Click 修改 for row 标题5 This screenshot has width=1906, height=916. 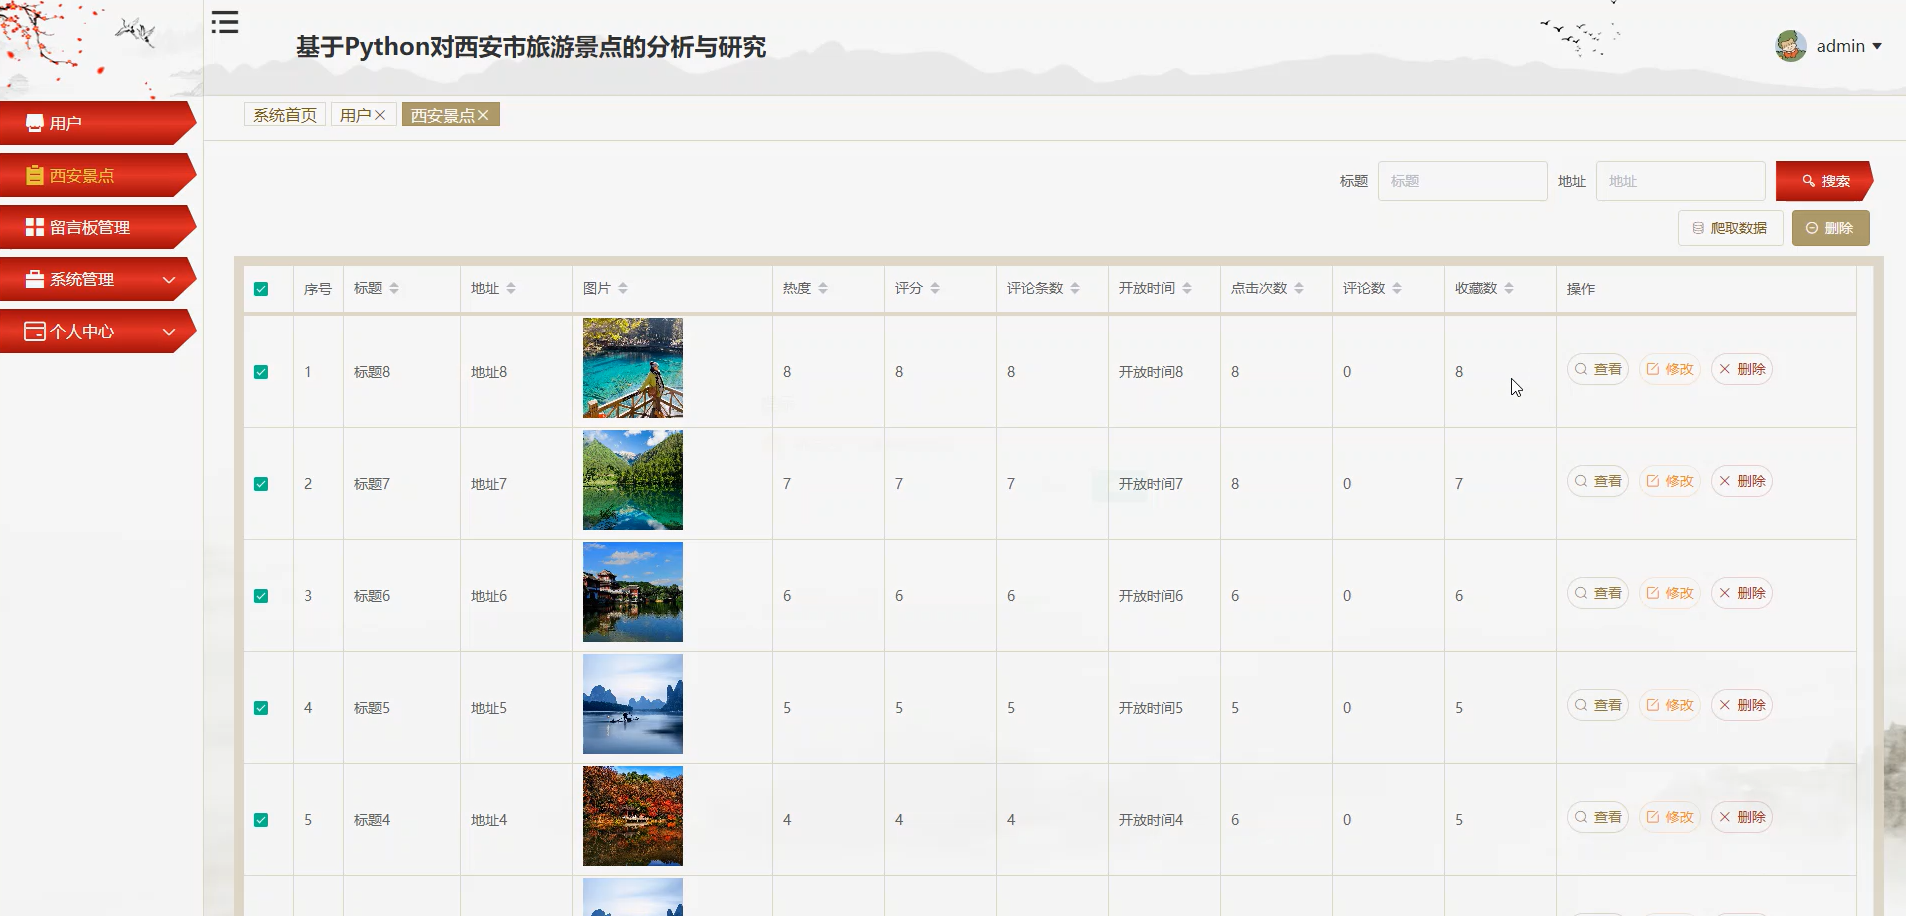coord(1670,705)
